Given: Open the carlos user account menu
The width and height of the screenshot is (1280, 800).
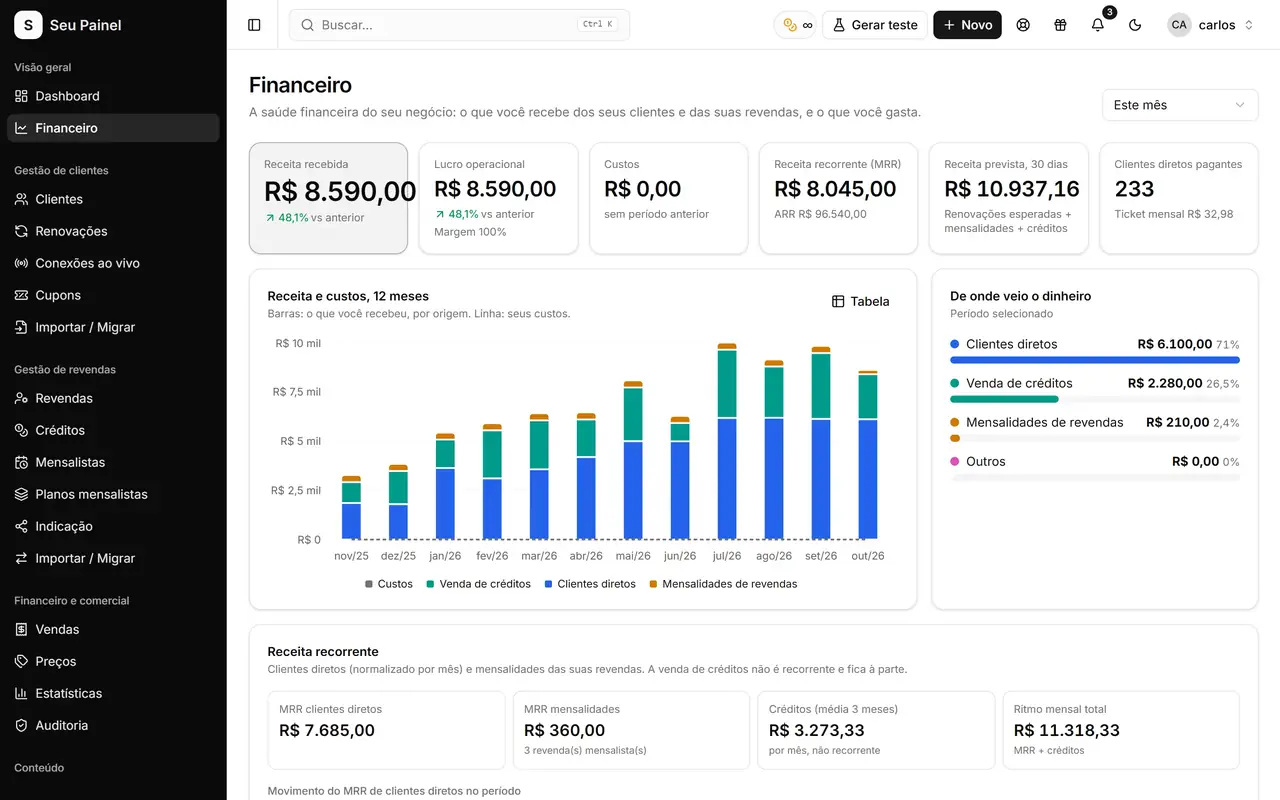Looking at the screenshot, I should coord(1211,25).
